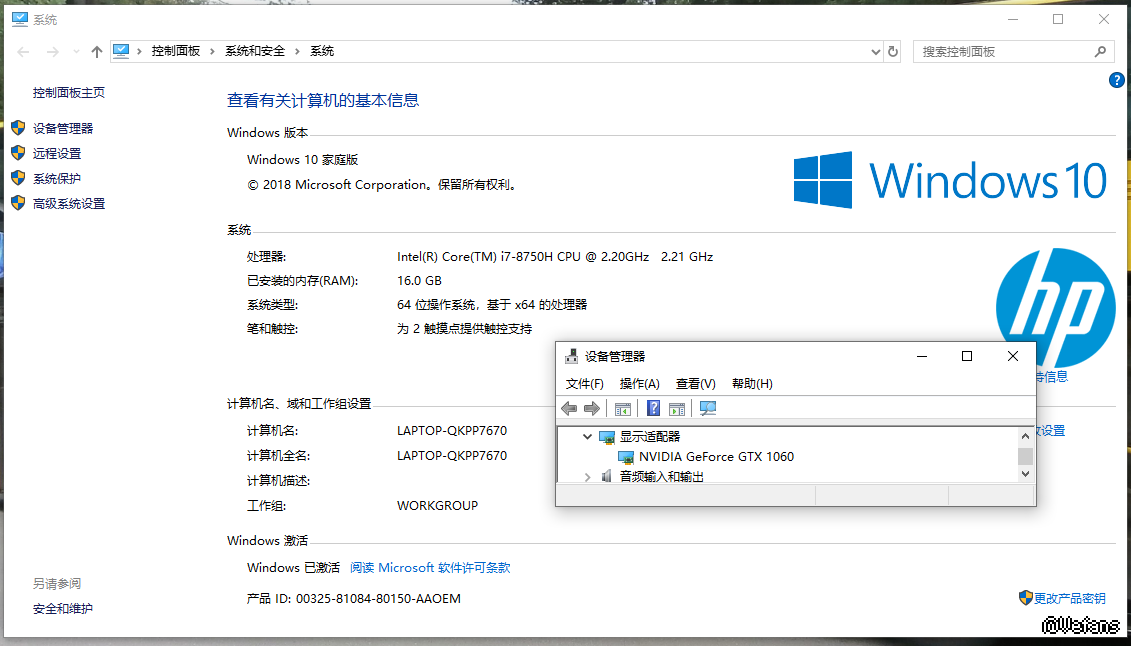Click the back arrow in Device Manager toolbar
This screenshot has height=646, width=1131.
(x=569, y=409)
